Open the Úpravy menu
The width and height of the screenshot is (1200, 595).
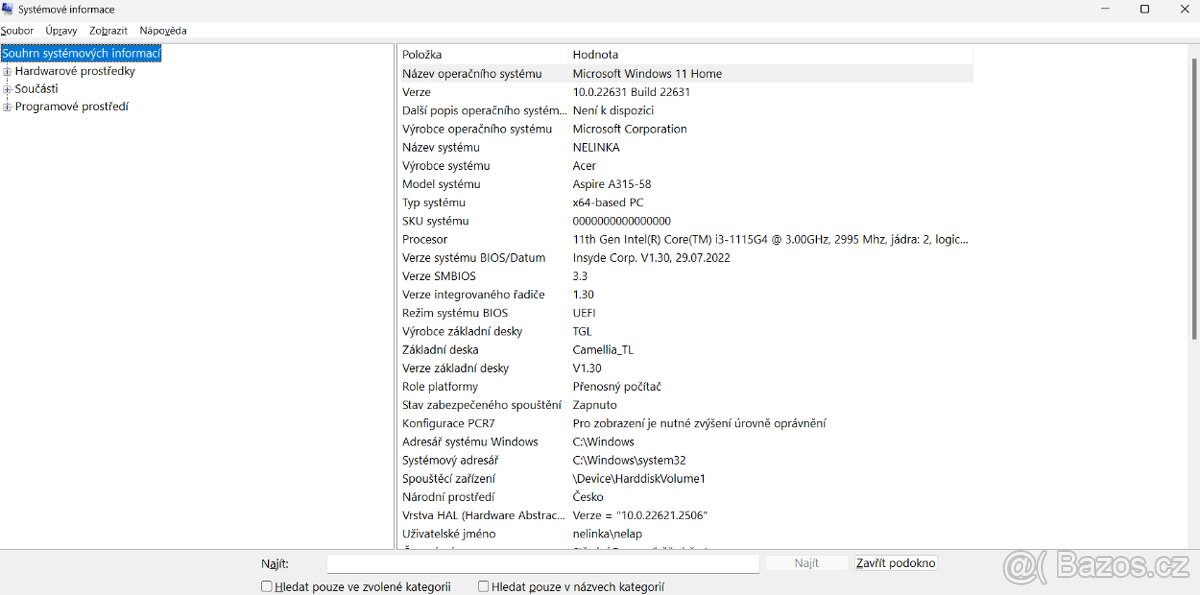pos(60,30)
